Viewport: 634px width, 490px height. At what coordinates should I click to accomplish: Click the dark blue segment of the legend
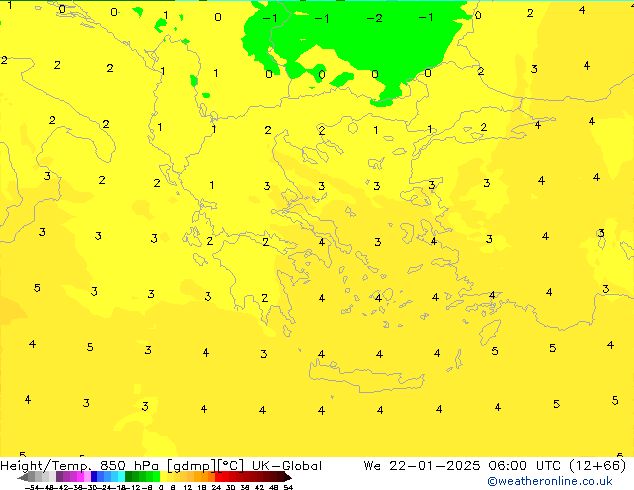(94, 477)
